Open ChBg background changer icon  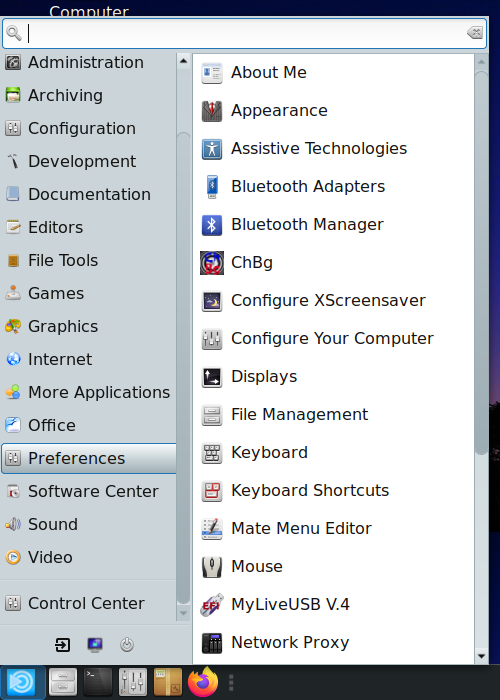click(212, 262)
